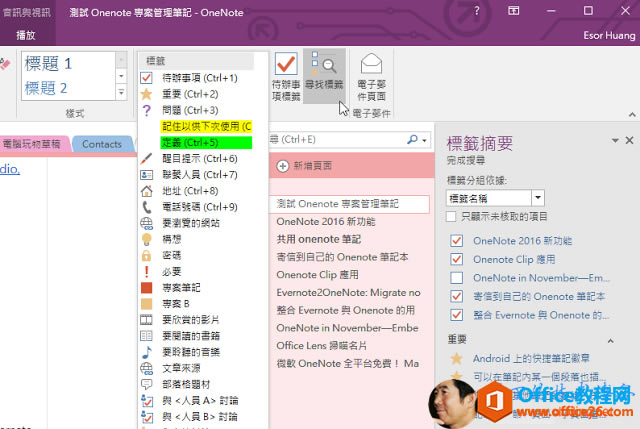This screenshot has height=429, width=640.
Task: Collapse the ribbon with chevron
Action: tap(632, 115)
